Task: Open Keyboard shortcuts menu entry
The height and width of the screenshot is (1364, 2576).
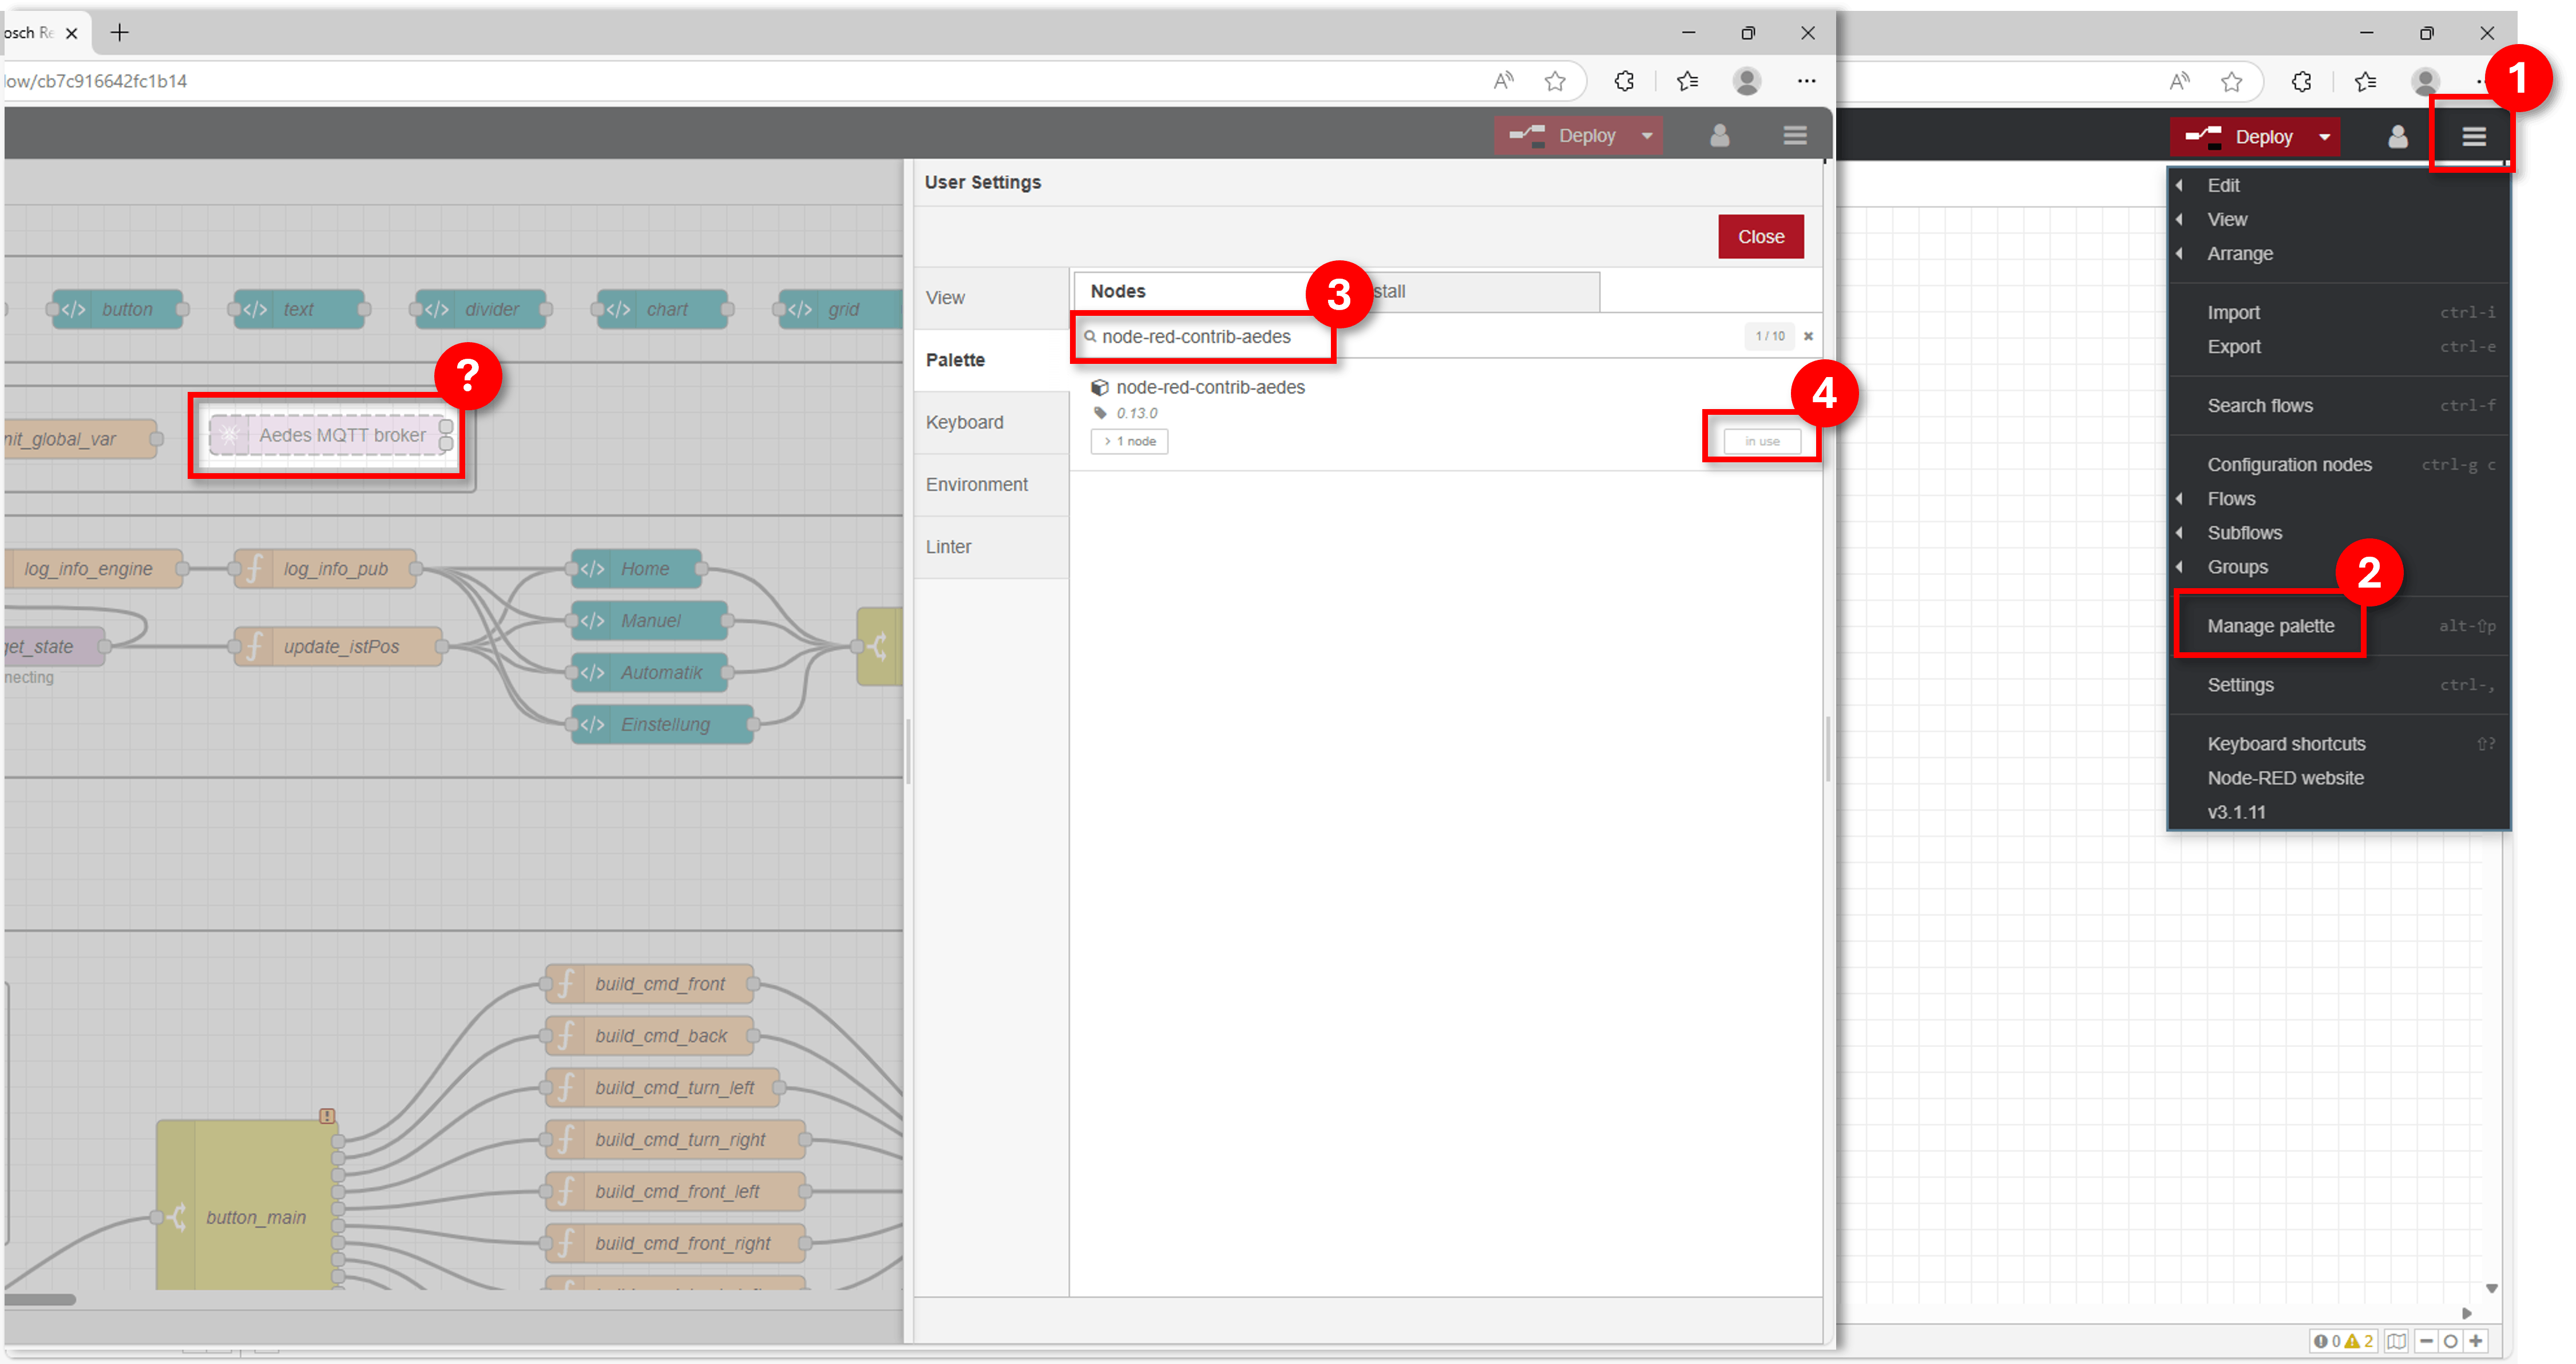Action: (x=2338, y=743)
